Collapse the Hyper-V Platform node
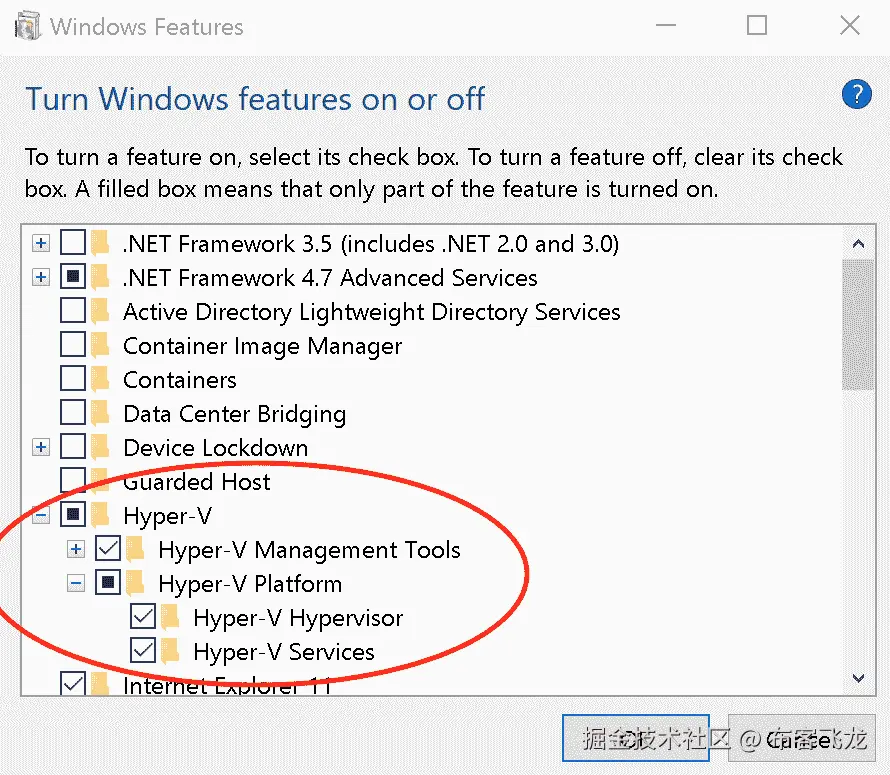Viewport: 890px width, 775px height. [76, 584]
